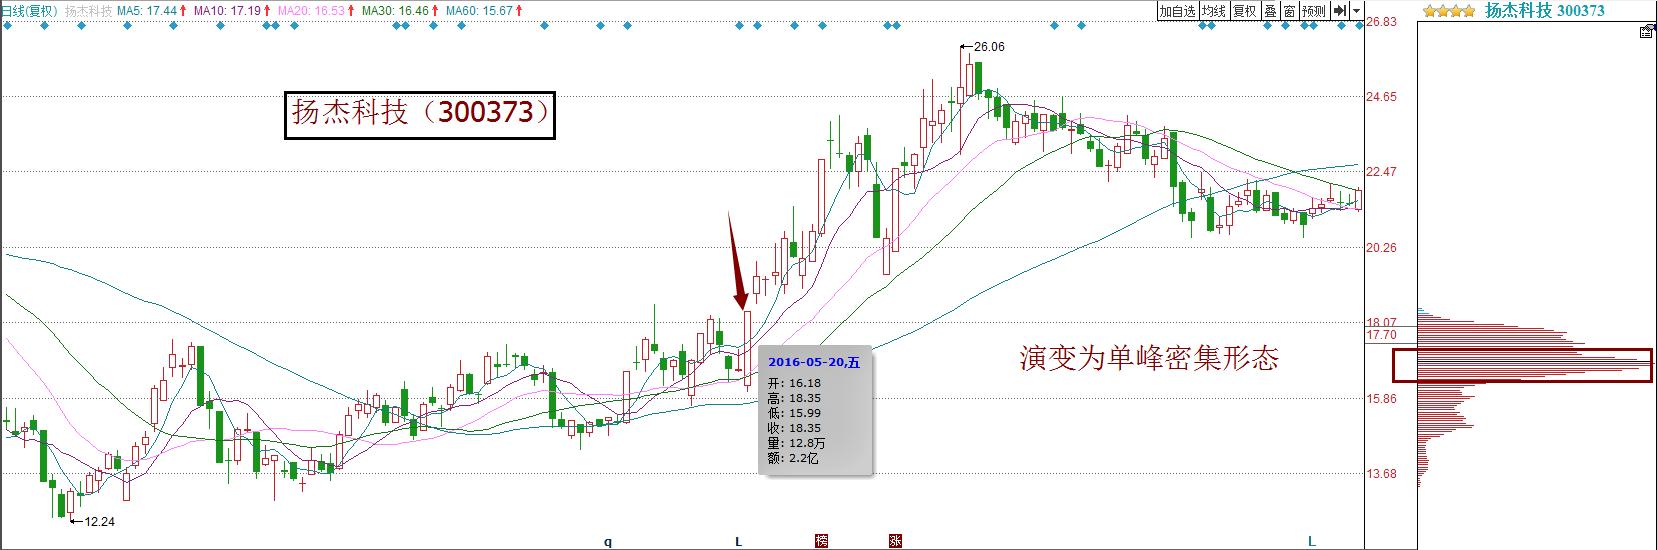Click the tooltip volume 量: 12.8万

pyautogui.click(x=796, y=443)
